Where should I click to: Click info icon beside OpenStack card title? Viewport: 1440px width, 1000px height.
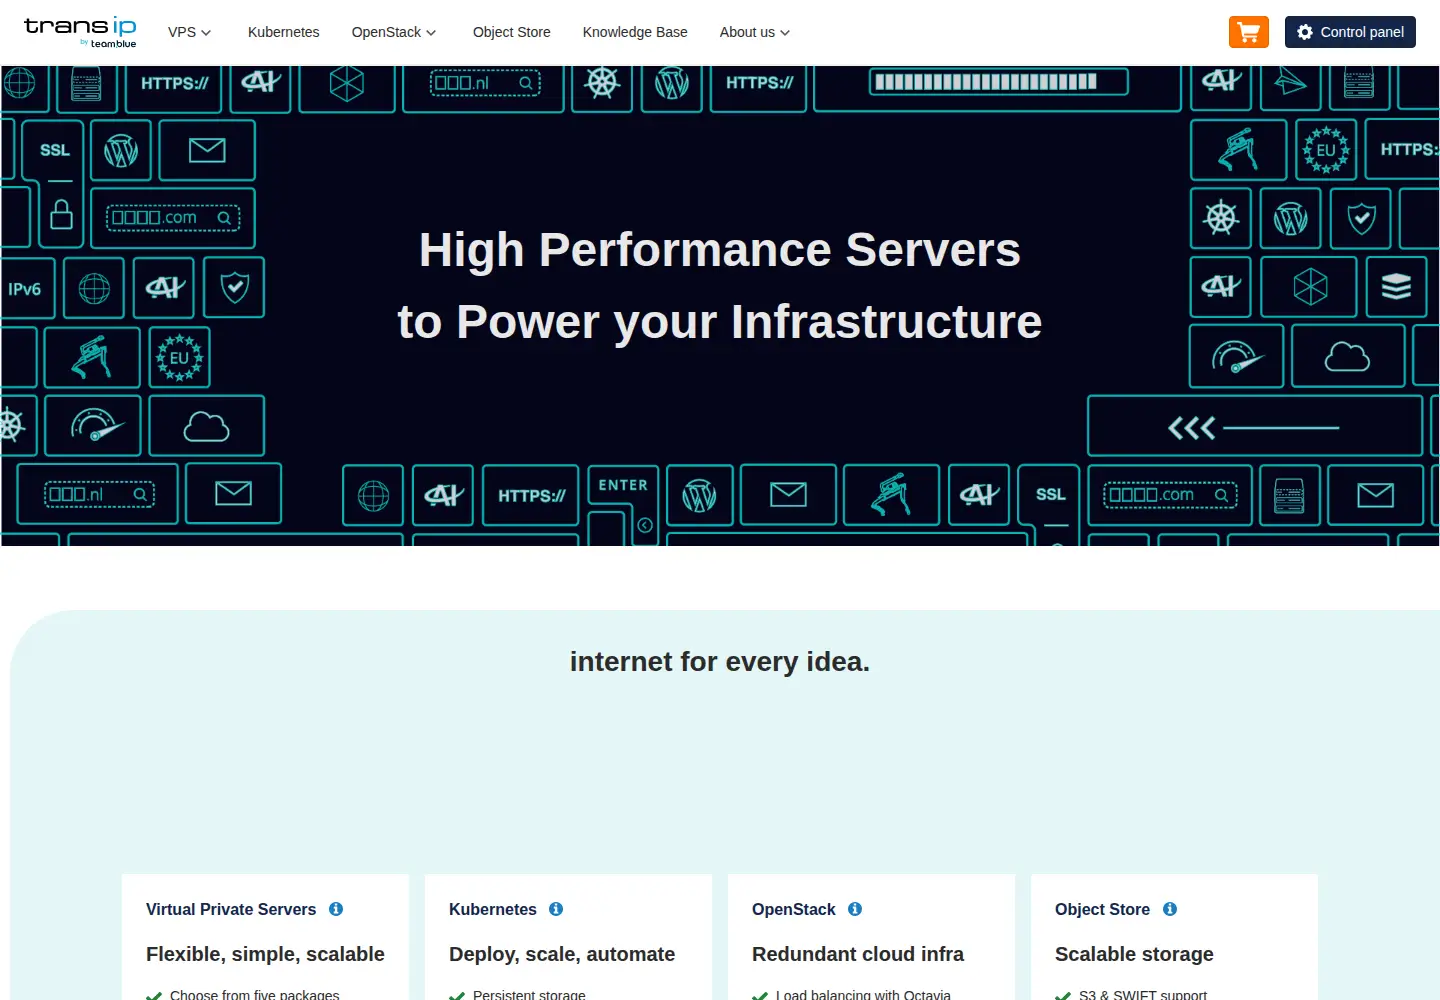point(855,909)
